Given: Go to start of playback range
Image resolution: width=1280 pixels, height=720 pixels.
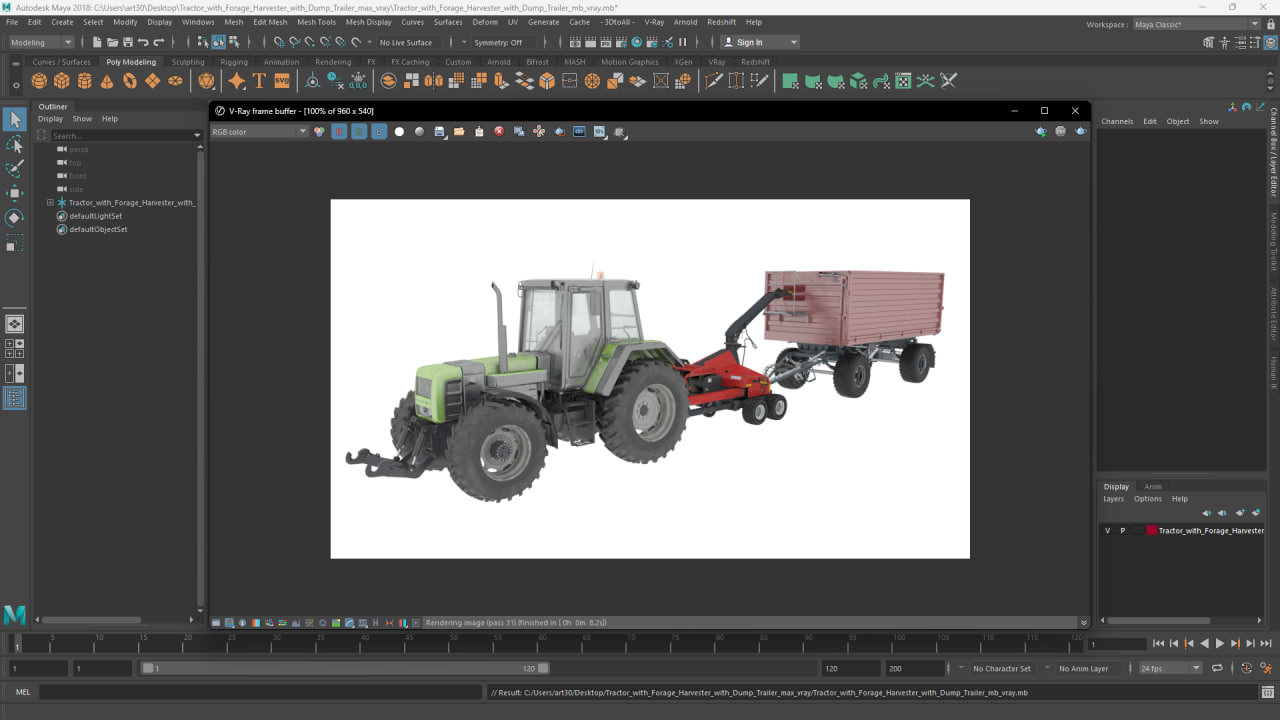Looking at the screenshot, I should pyautogui.click(x=1158, y=644).
